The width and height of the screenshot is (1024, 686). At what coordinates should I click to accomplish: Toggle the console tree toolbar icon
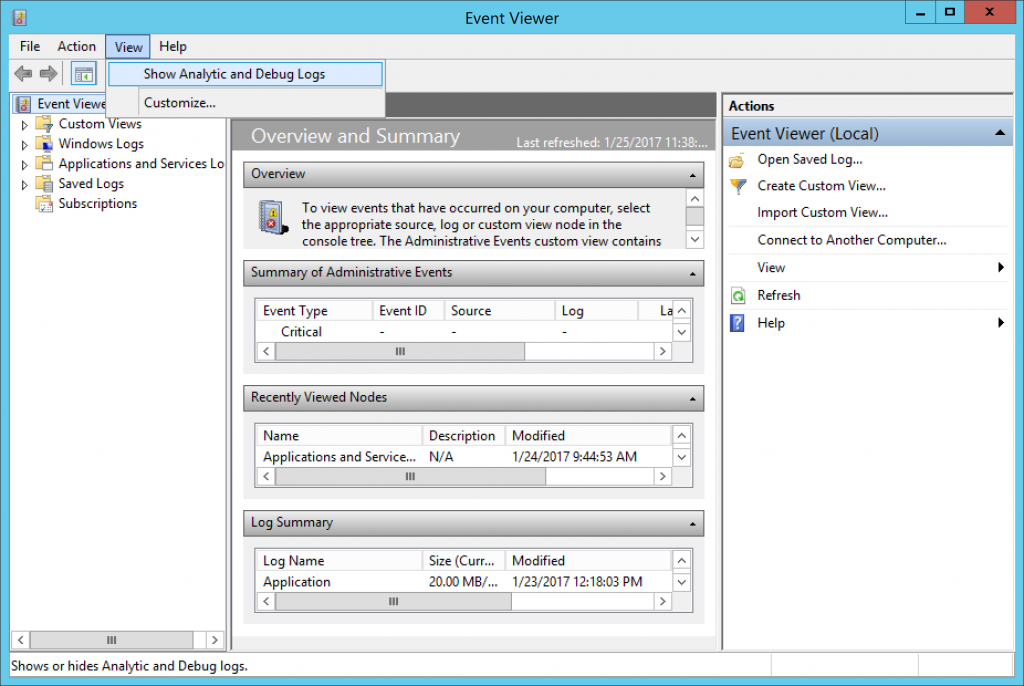click(84, 72)
